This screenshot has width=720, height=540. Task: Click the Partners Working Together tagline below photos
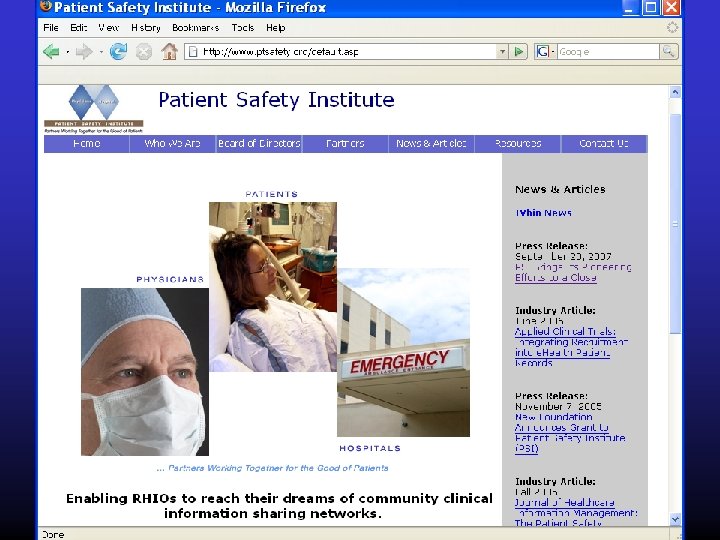pos(273,468)
